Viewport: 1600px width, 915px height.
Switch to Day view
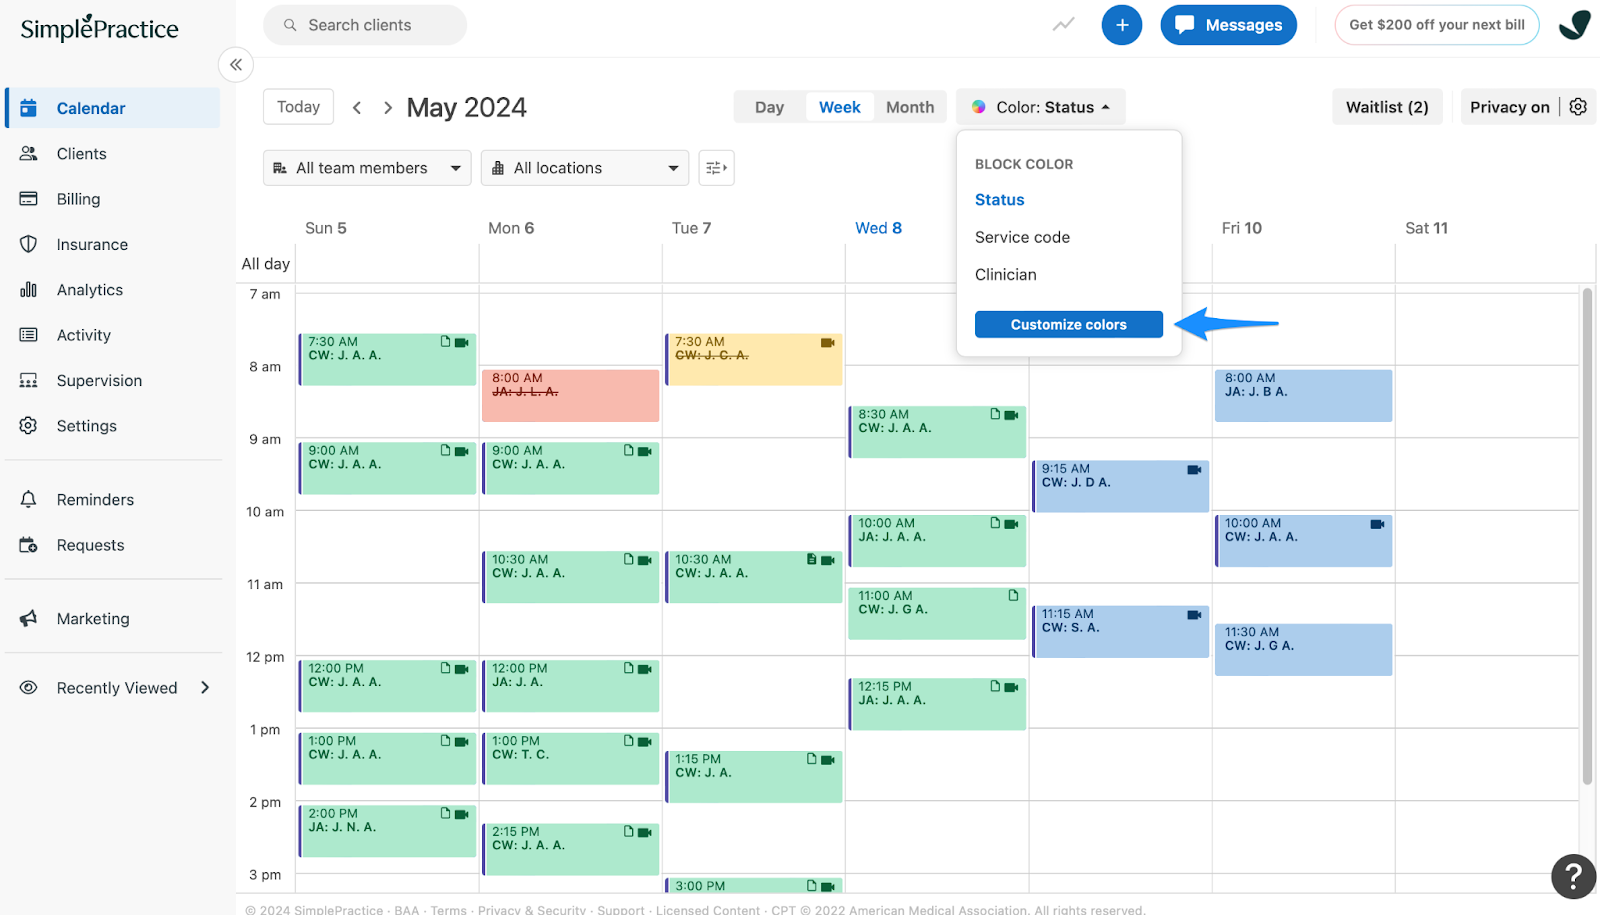click(769, 106)
